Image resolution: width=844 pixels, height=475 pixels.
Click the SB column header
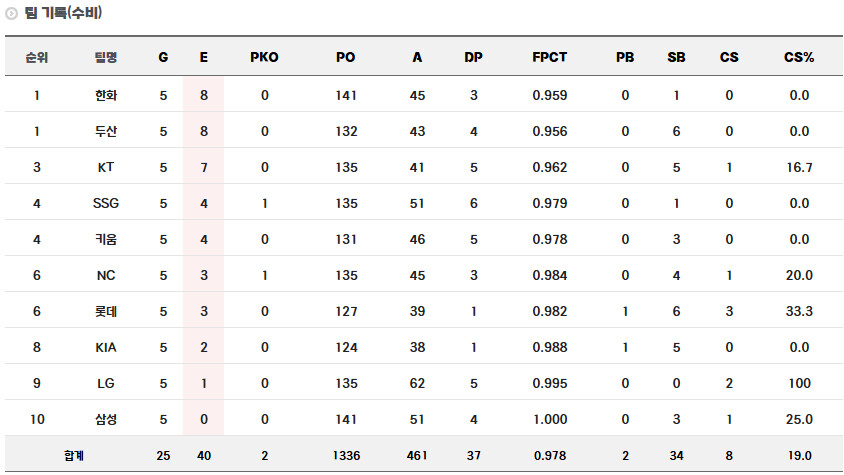tap(677, 57)
